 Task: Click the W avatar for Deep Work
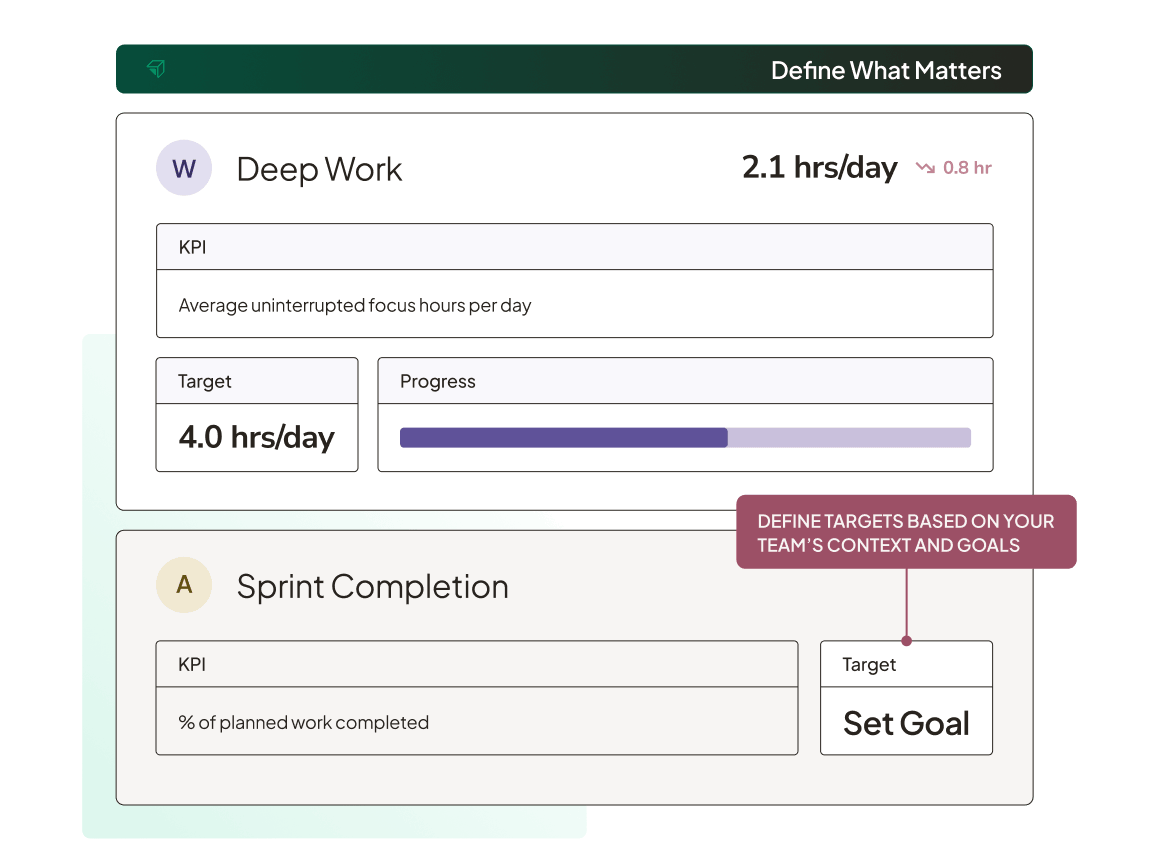pos(184,168)
